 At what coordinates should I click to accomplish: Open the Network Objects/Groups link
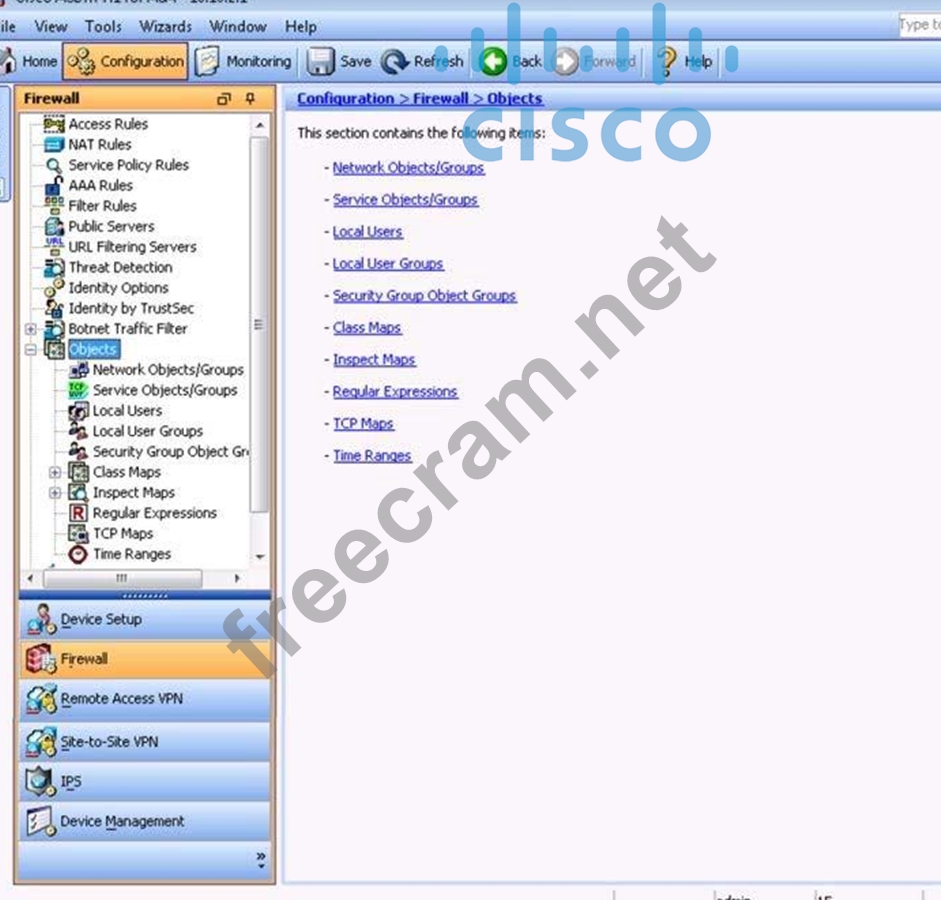pos(408,168)
